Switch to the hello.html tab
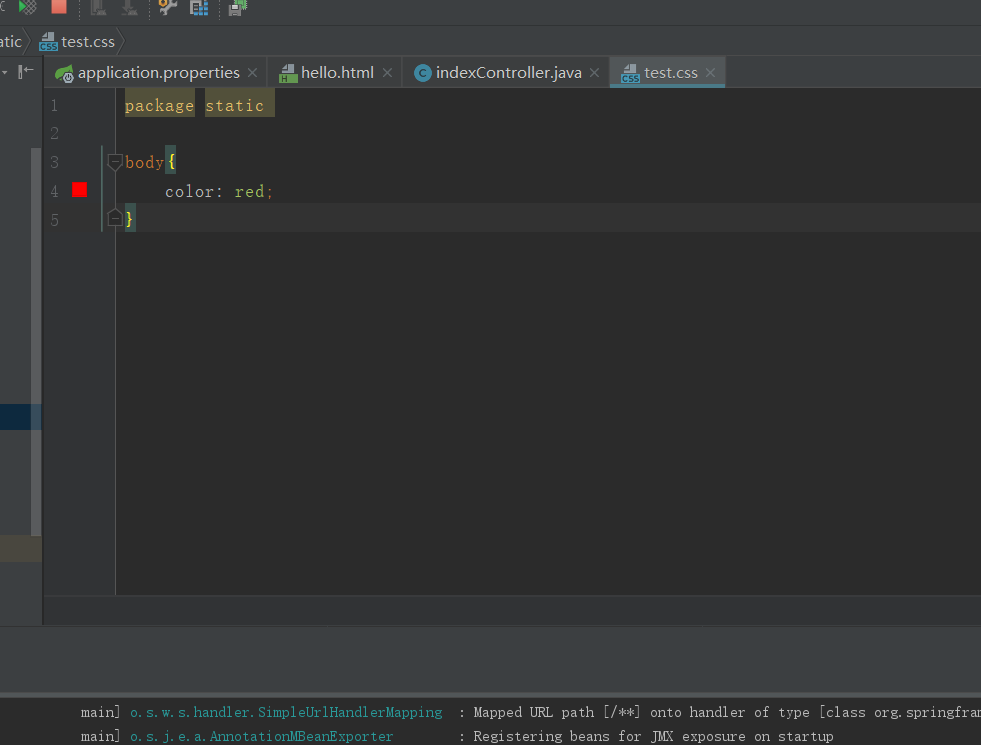The image size is (981, 745). pos(337,73)
